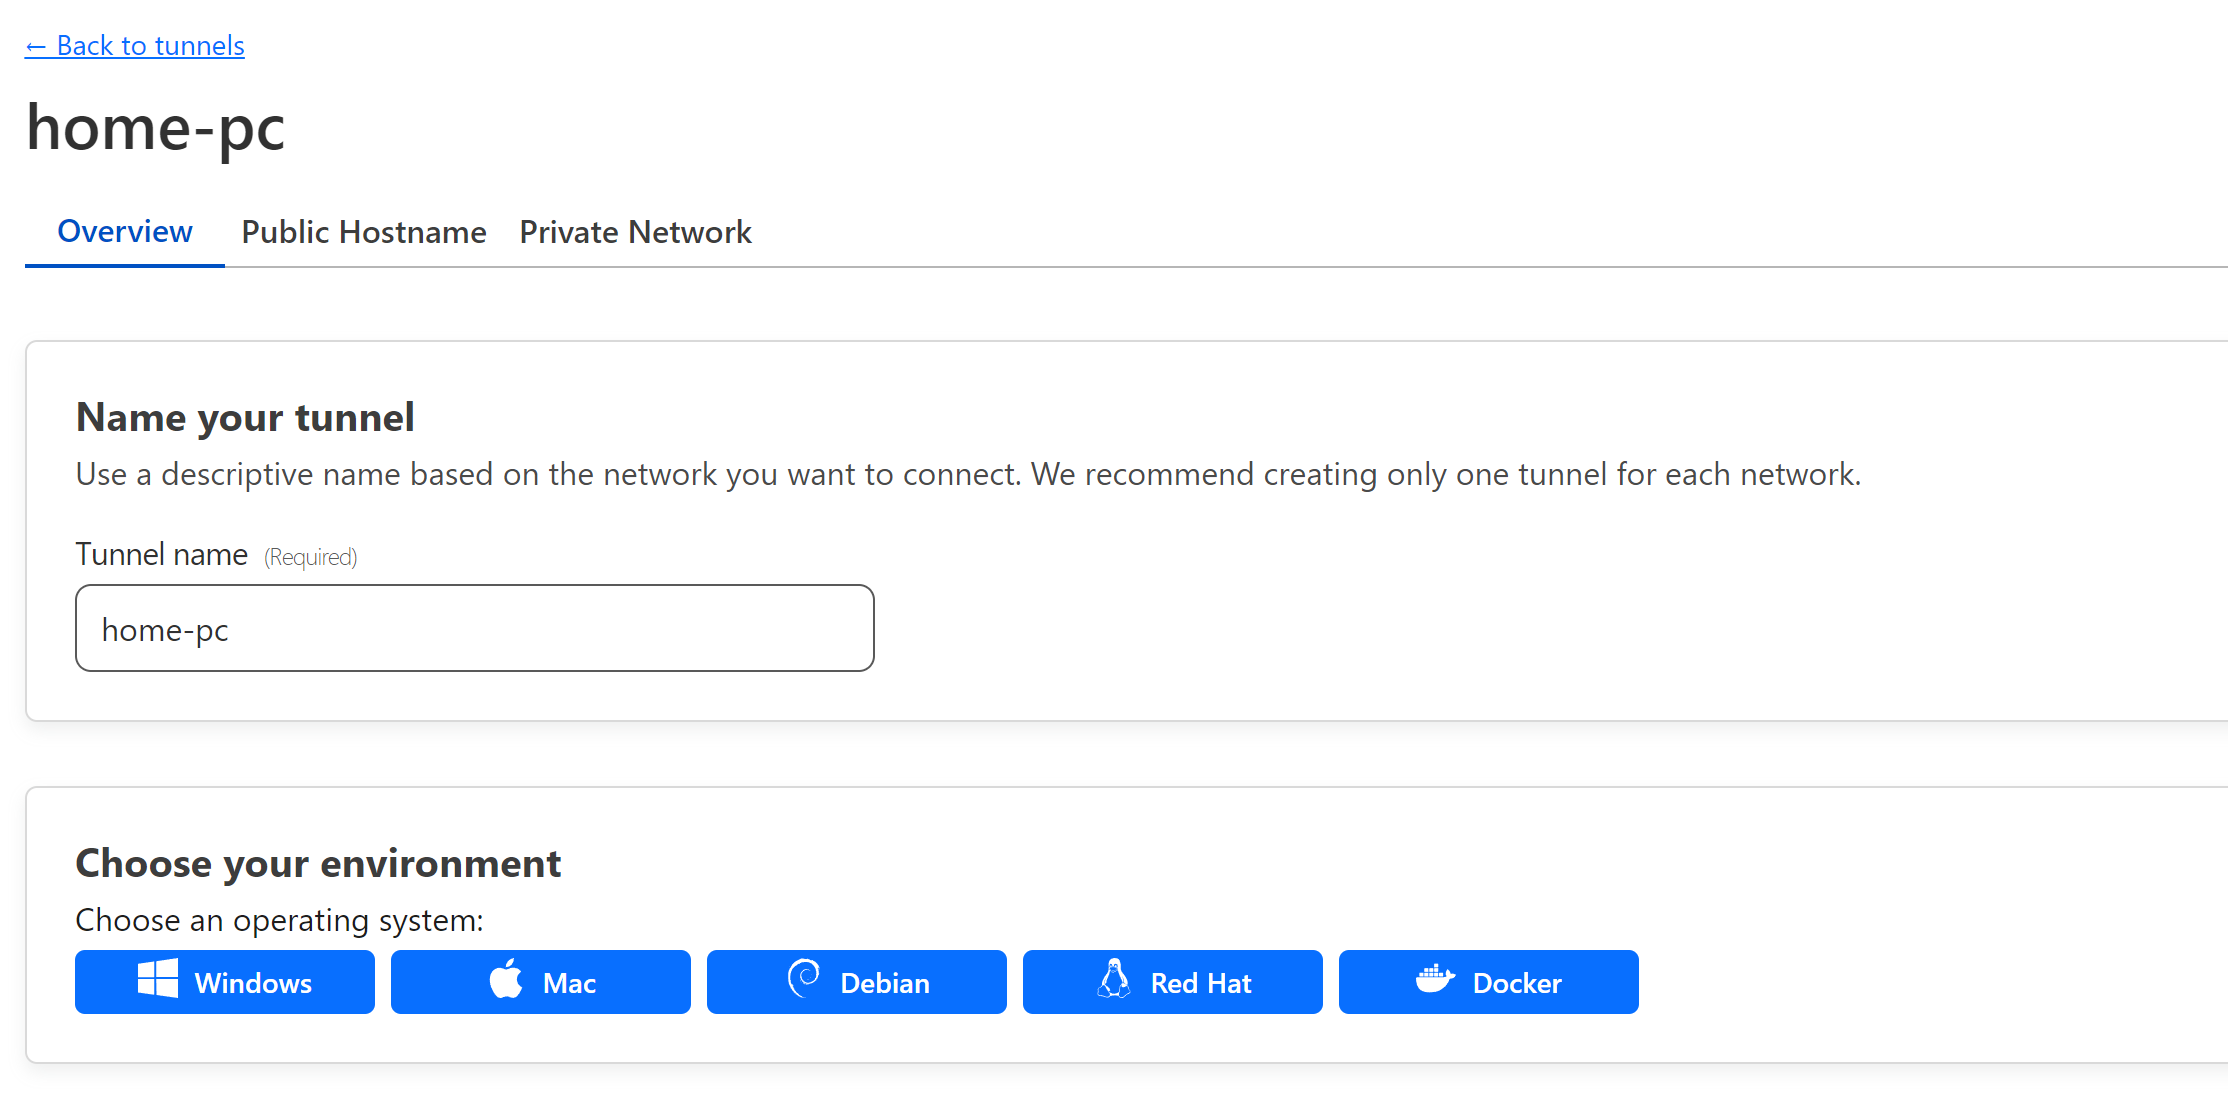
Task: Focus the Tunnel name input field
Action: coord(475,628)
